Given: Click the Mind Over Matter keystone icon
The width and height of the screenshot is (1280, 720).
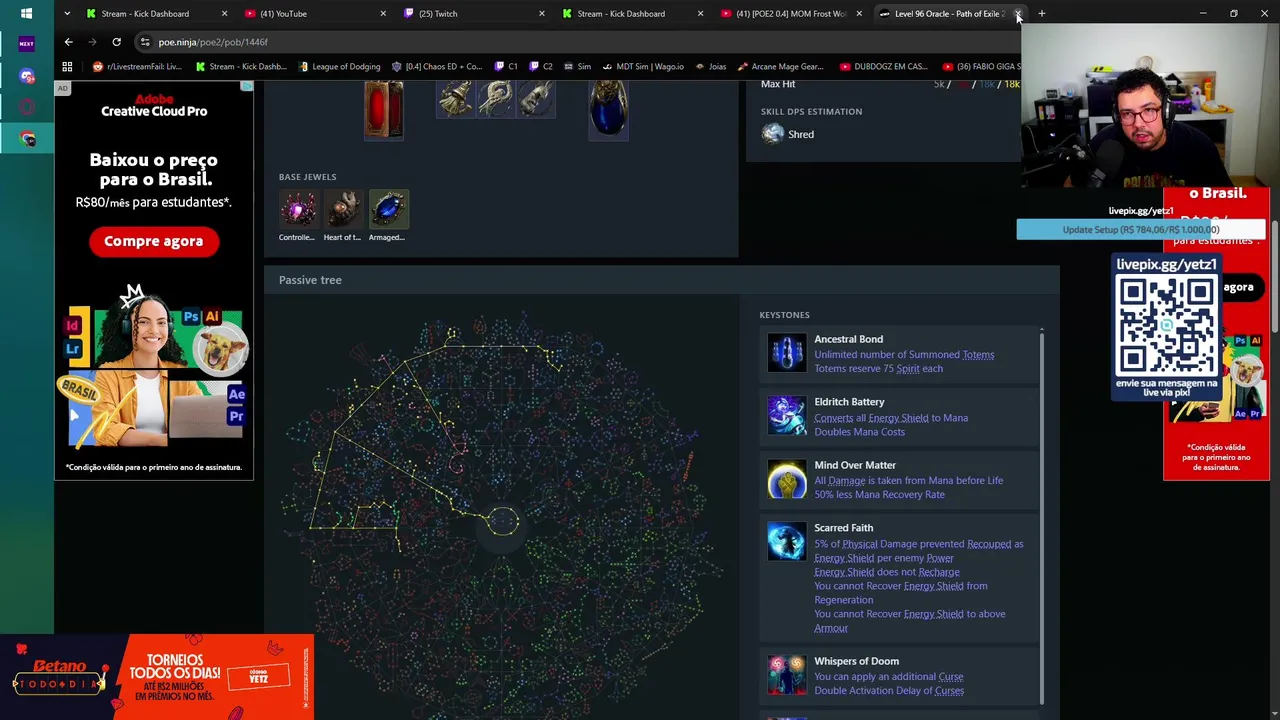Looking at the screenshot, I should point(786,479).
